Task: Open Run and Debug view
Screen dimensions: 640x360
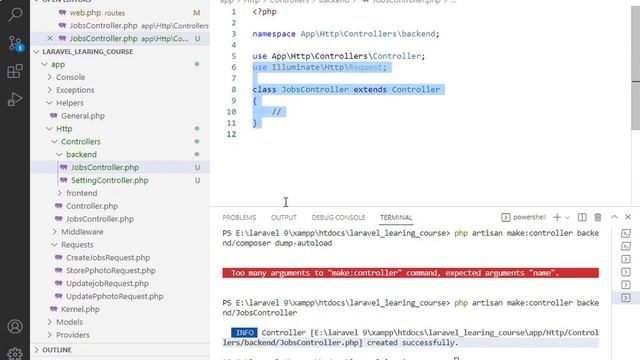Action: coord(15,99)
